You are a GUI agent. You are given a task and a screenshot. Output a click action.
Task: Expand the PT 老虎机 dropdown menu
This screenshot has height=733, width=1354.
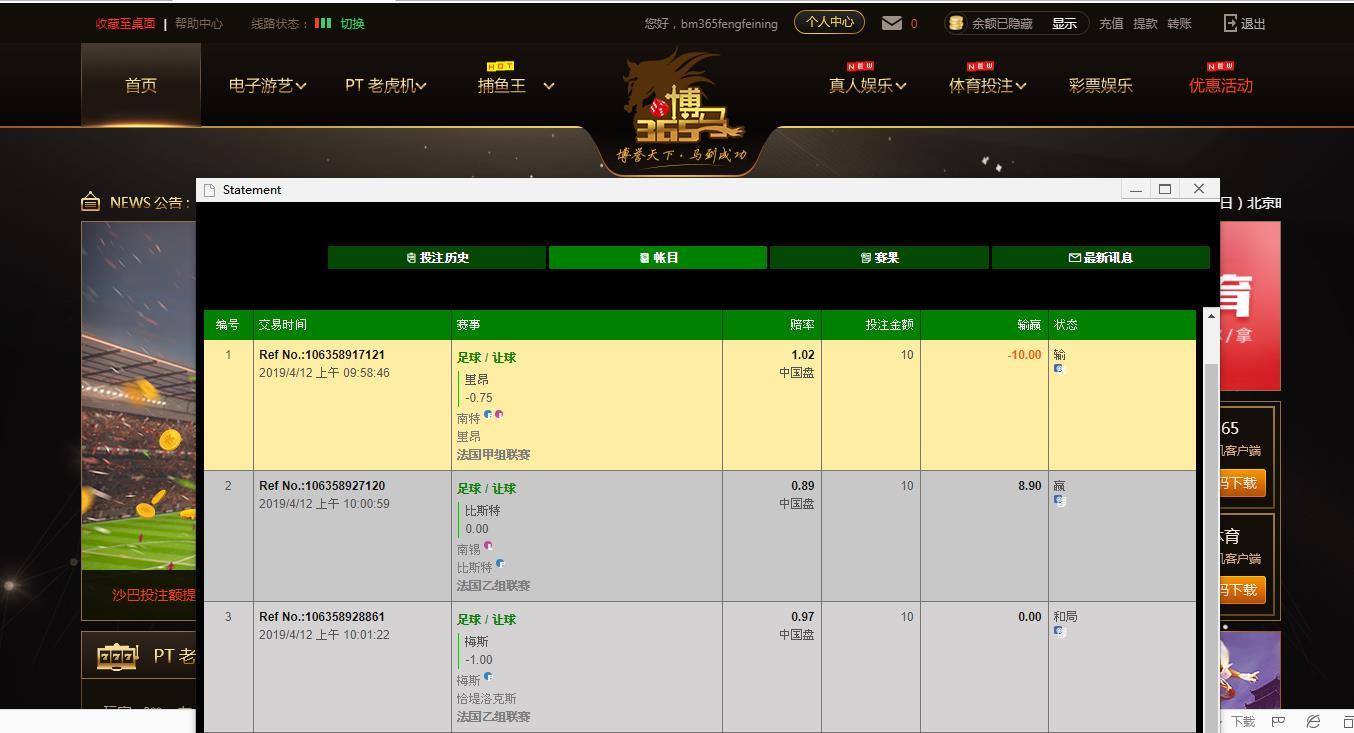click(421, 86)
